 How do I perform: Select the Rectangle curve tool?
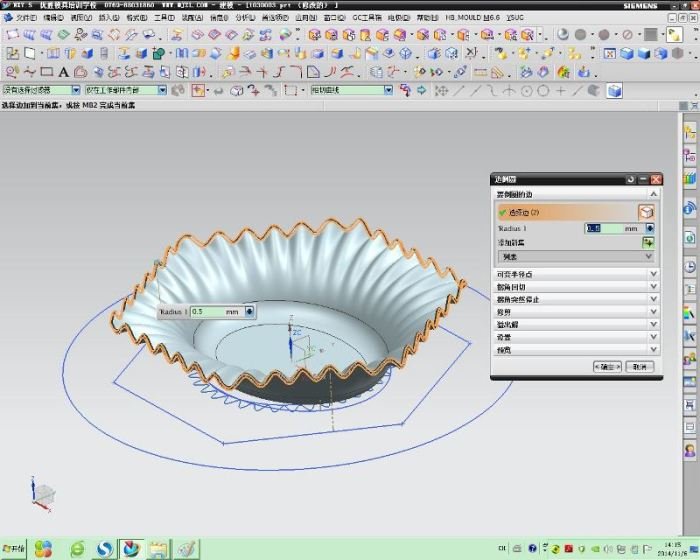pos(47,71)
